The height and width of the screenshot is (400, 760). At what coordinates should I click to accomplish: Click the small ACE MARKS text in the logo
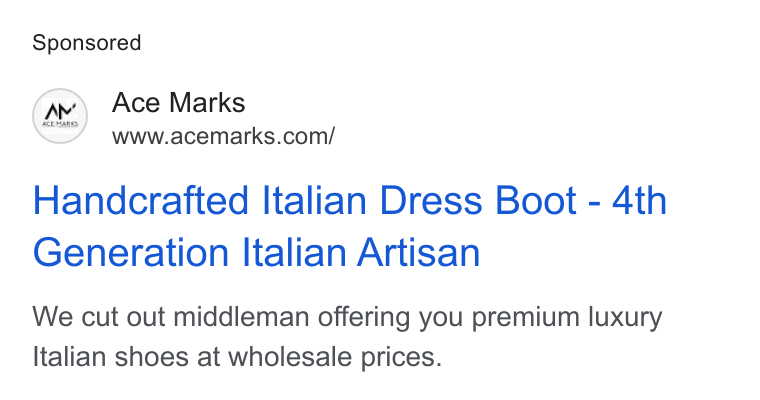60,124
